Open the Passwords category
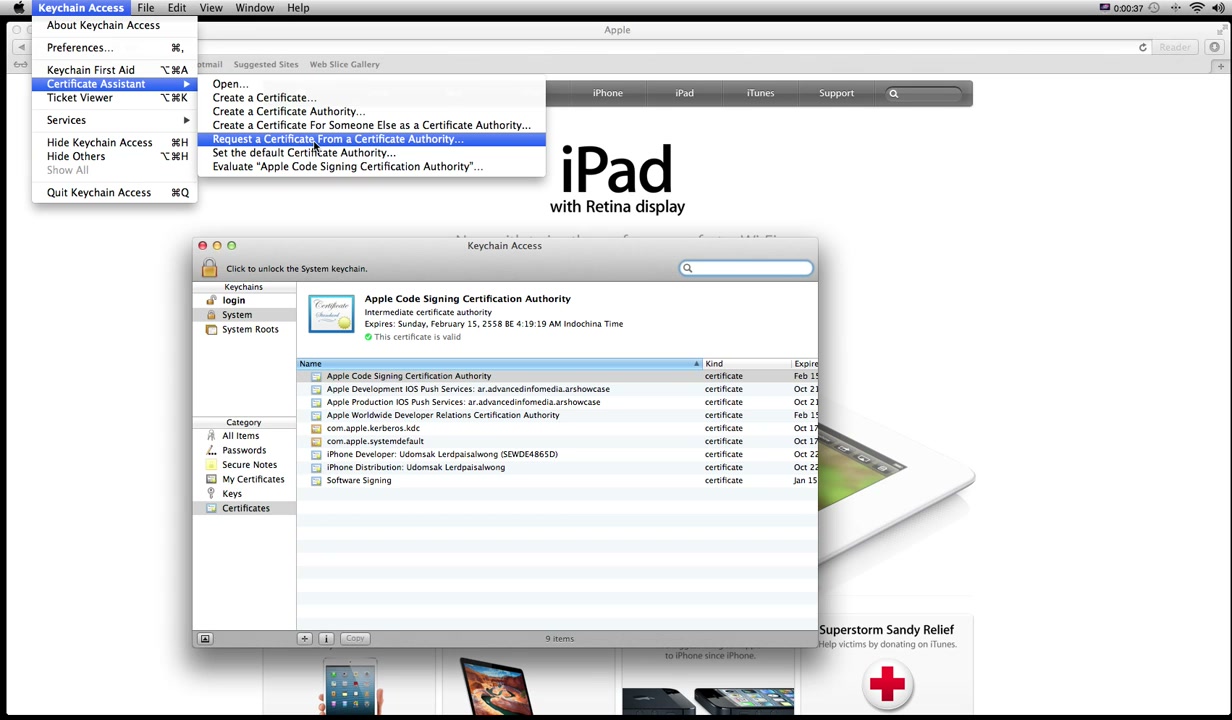The width and height of the screenshot is (1232, 720). click(244, 450)
